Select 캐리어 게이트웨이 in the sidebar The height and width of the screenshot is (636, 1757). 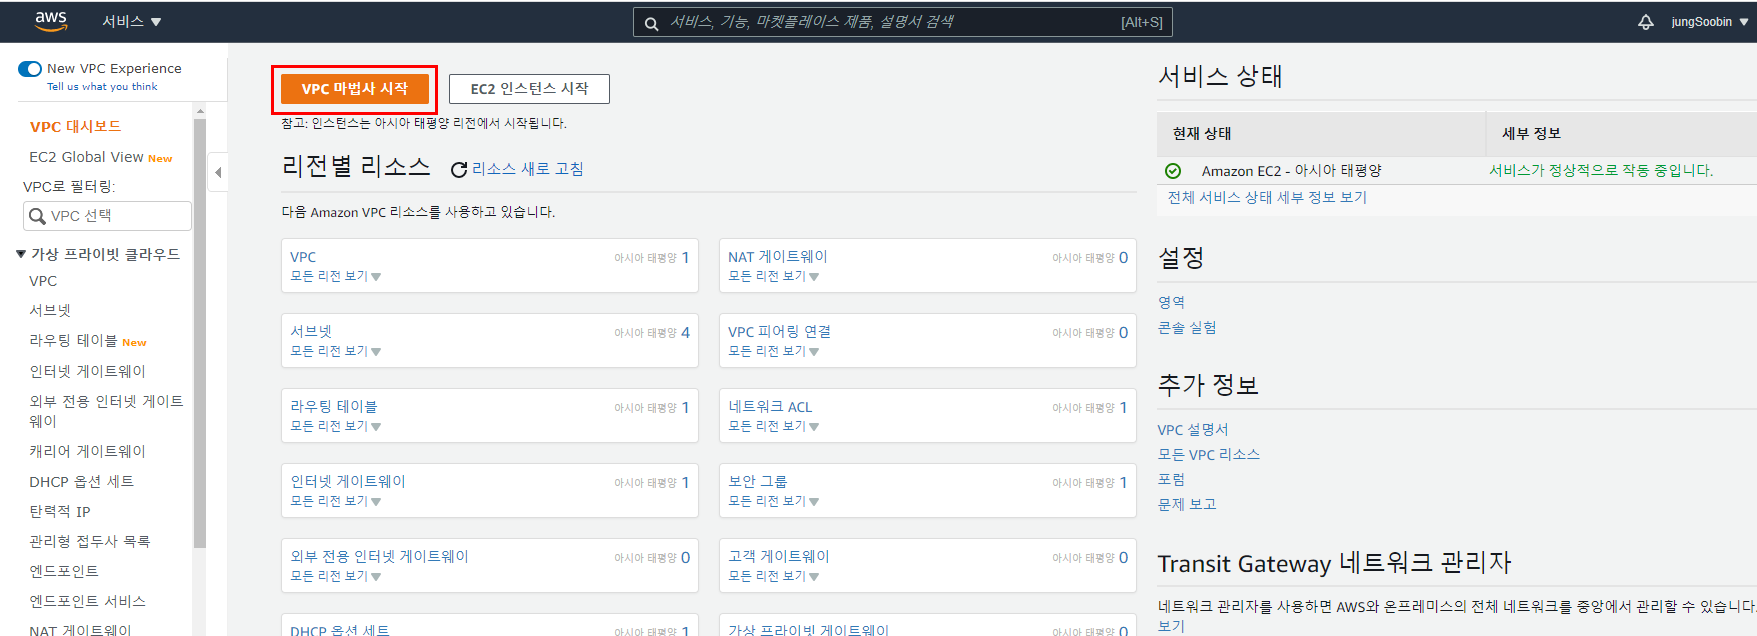point(87,451)
